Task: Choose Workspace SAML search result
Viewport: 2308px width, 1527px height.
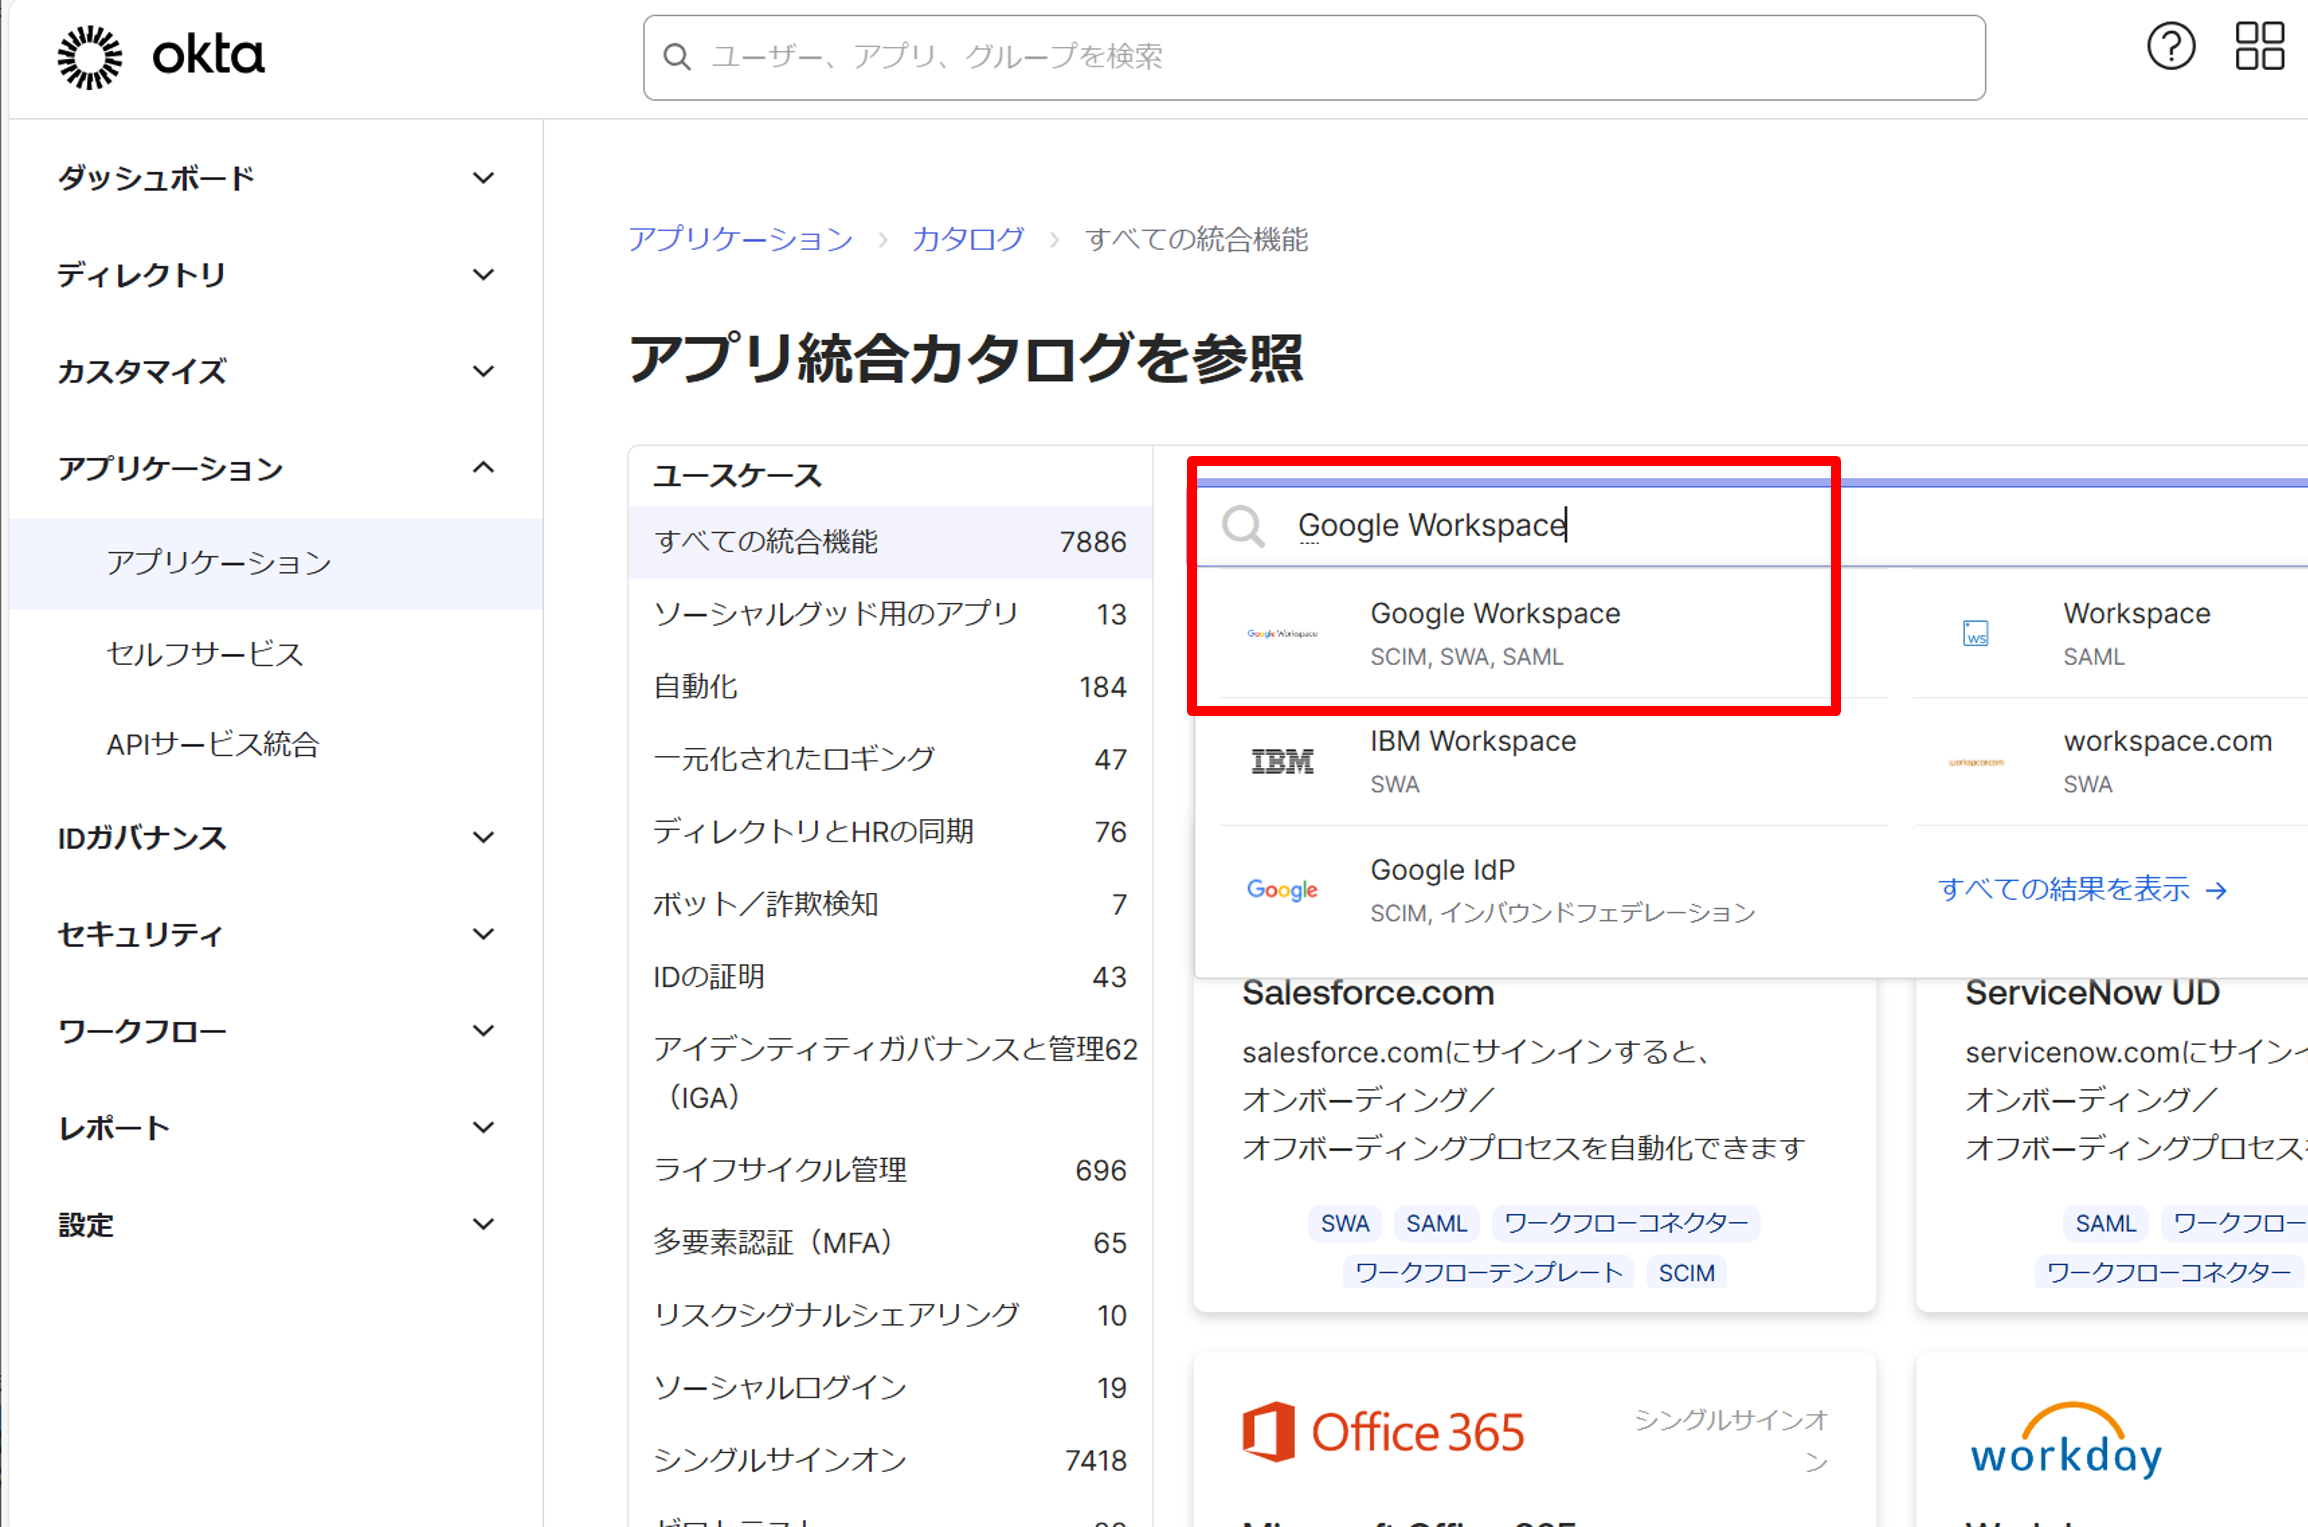Action: 2110,634
